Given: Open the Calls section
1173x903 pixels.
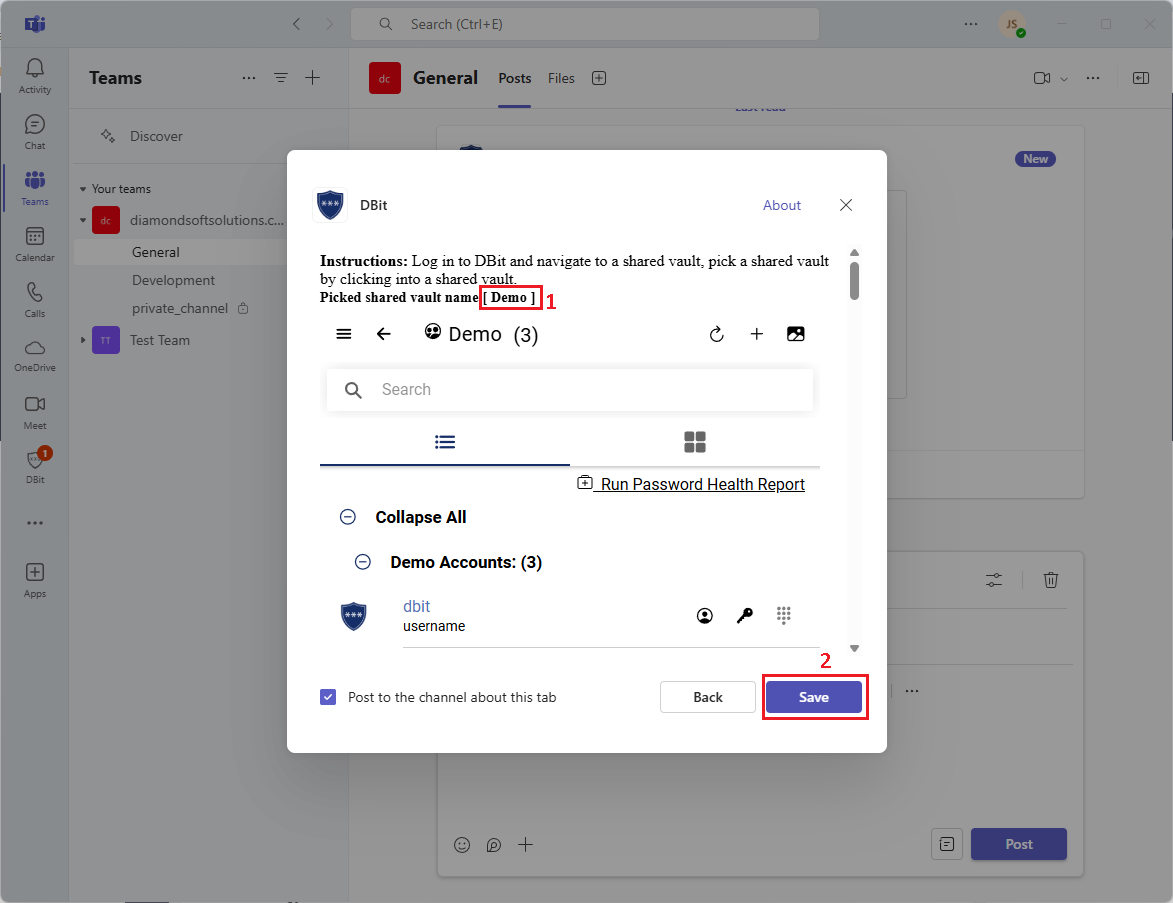Looking at the screenshot, I should (x=34, y=300).
